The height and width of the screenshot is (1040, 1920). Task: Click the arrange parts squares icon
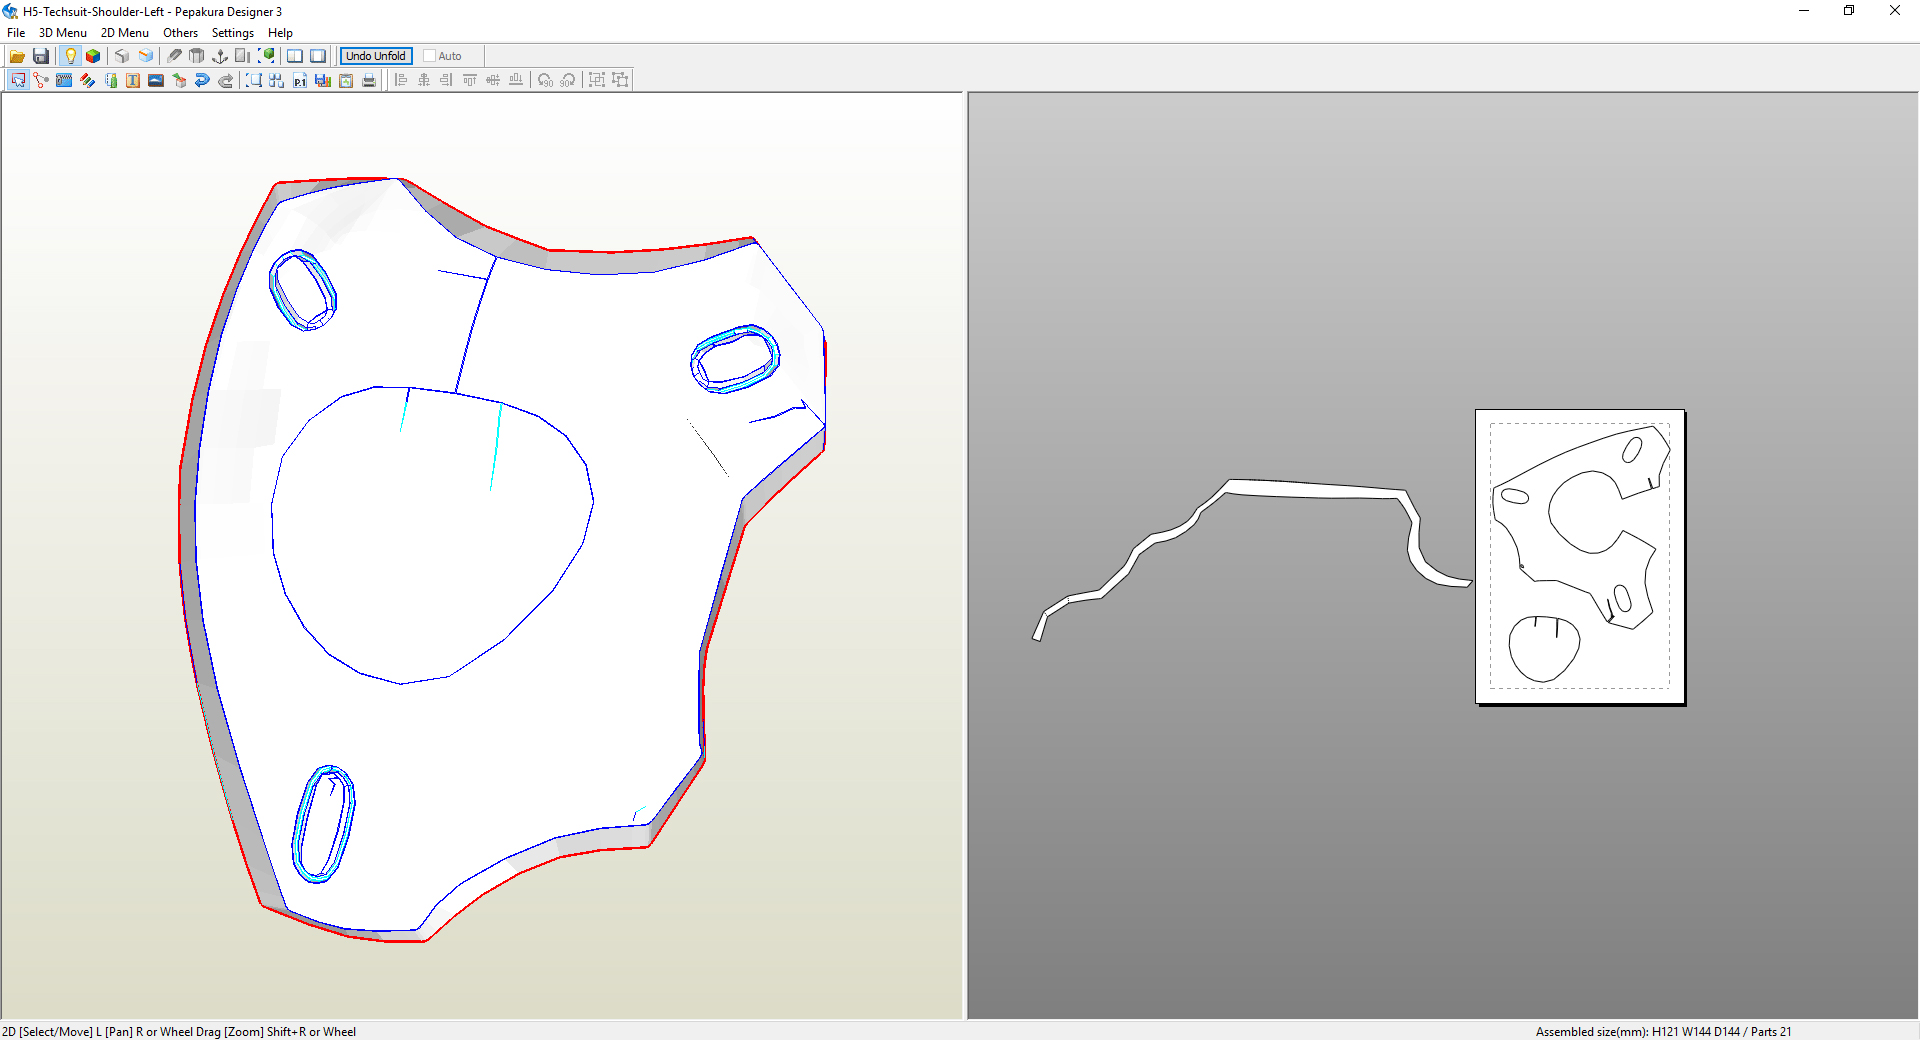[277, 80]
